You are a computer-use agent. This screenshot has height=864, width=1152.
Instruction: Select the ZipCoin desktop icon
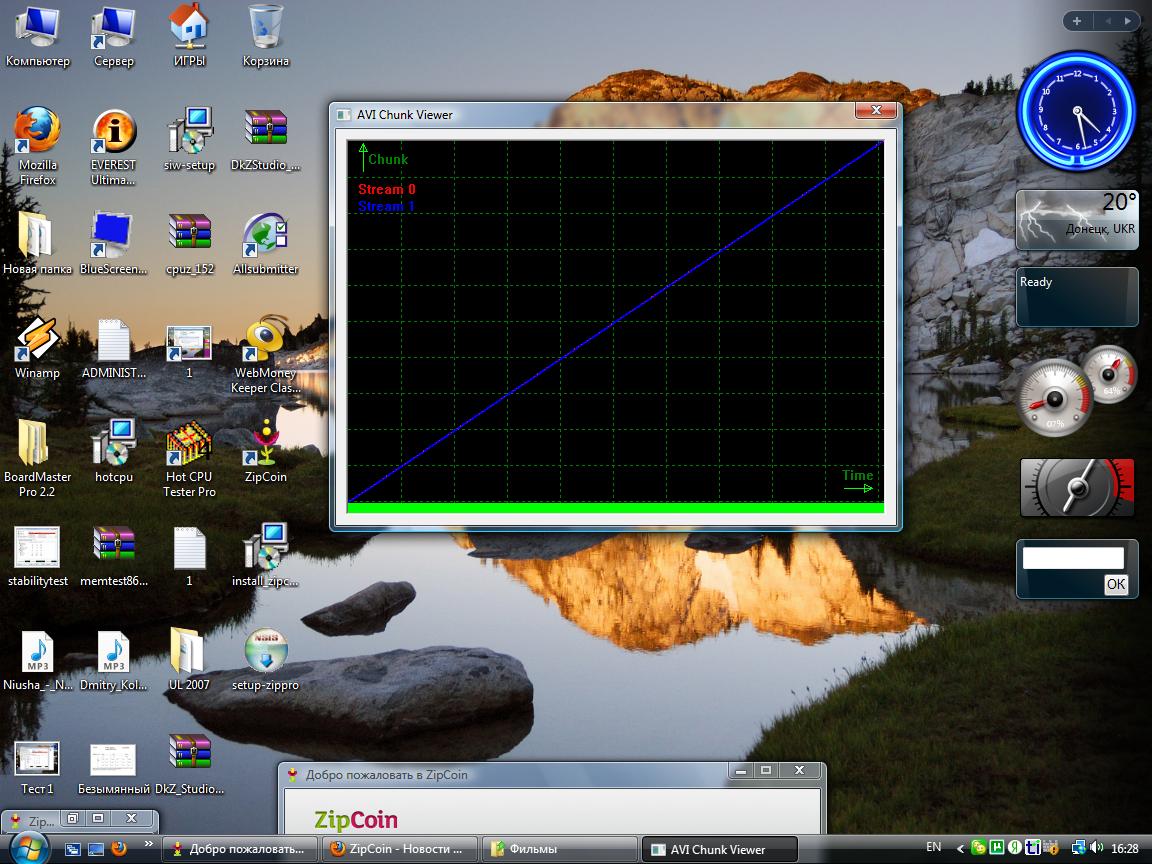pyautogui.click(x=265, y=444)
